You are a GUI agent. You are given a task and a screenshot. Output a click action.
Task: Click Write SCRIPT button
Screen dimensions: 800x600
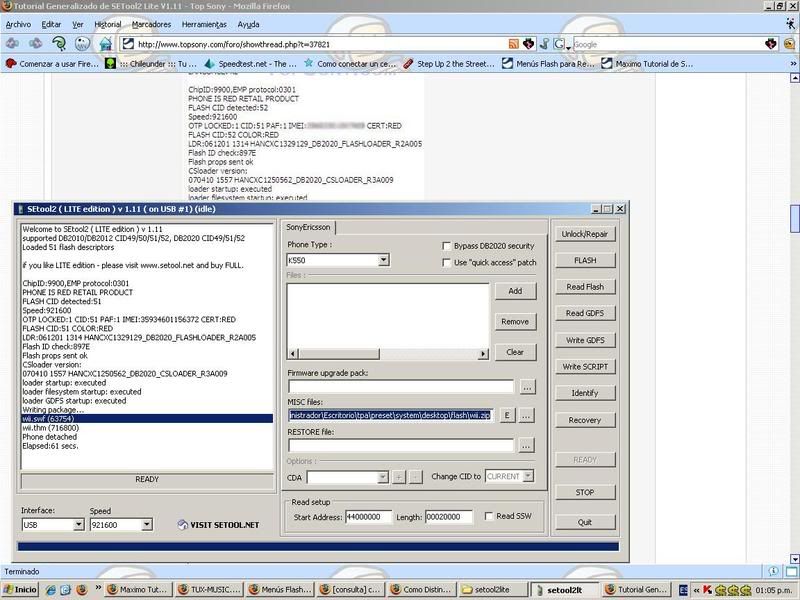(585, 366)
